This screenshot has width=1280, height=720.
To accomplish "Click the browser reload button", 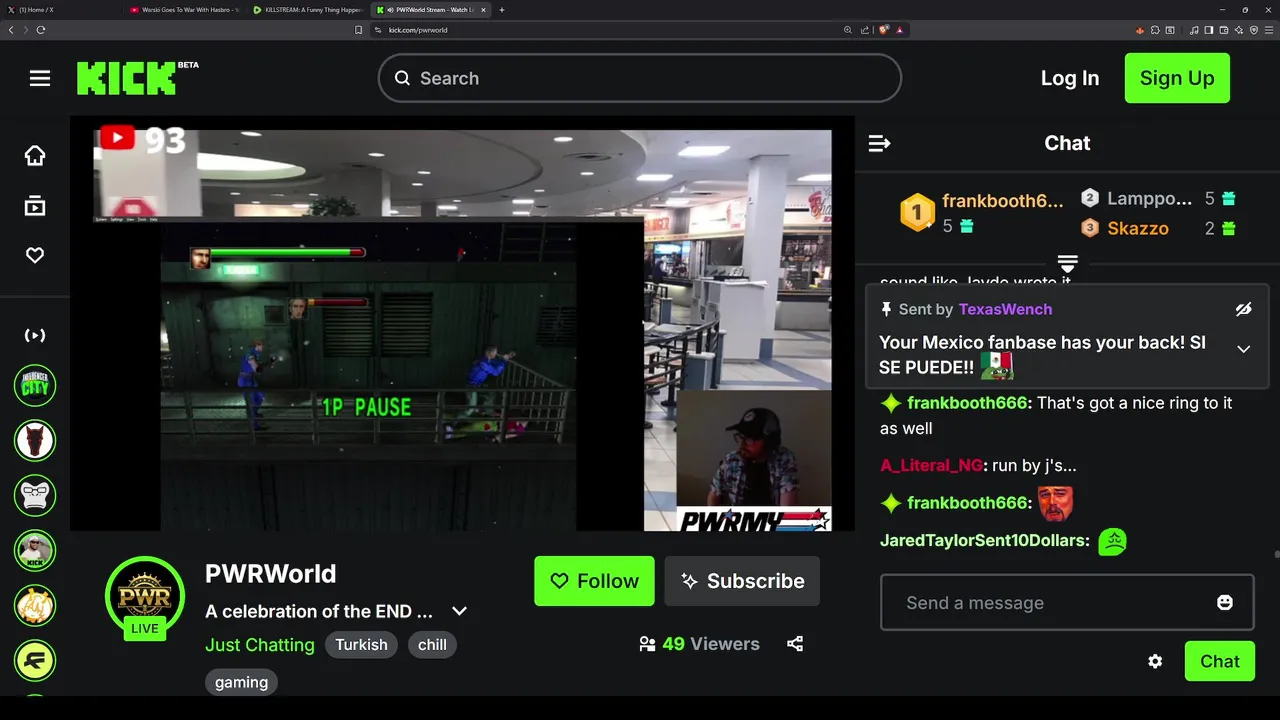I will click(41, 30).
